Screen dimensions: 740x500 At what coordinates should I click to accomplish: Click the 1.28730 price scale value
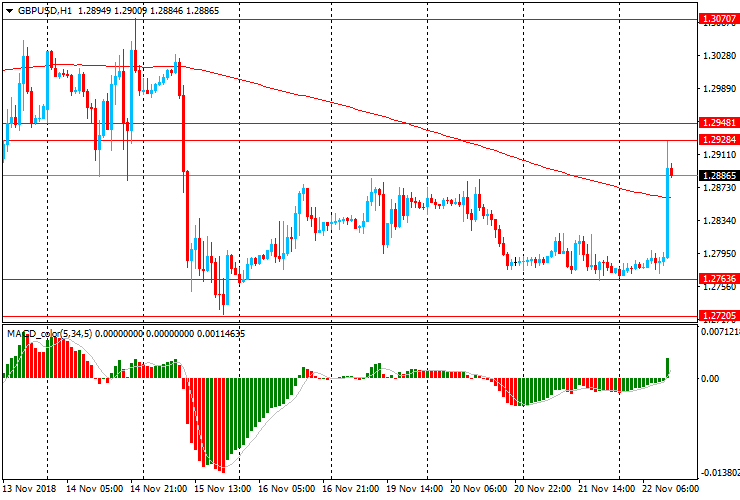pyautogui.click(x=719, y=188)
